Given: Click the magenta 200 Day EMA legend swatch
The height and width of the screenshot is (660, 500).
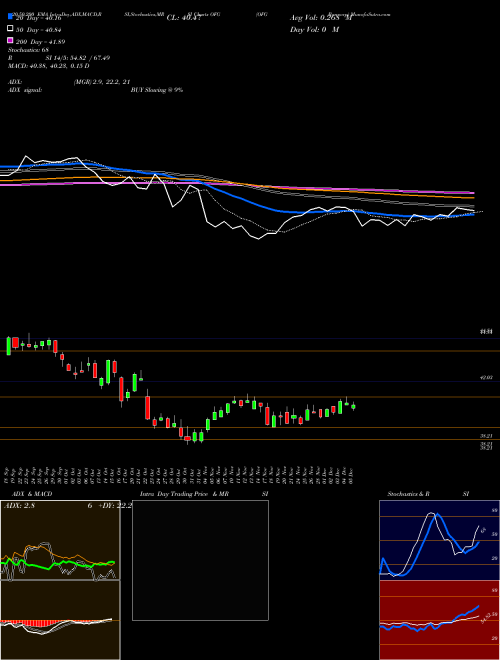Looking at the screenshot, I should [11, 40].
